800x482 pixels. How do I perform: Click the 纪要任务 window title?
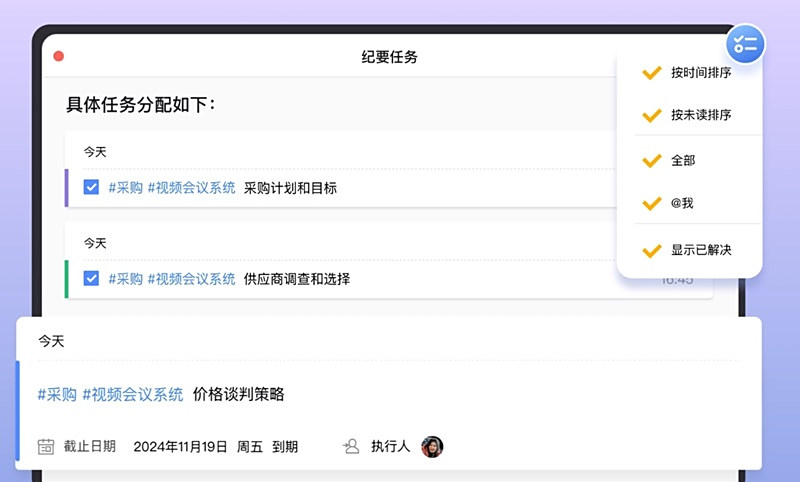tap(389, 57)
